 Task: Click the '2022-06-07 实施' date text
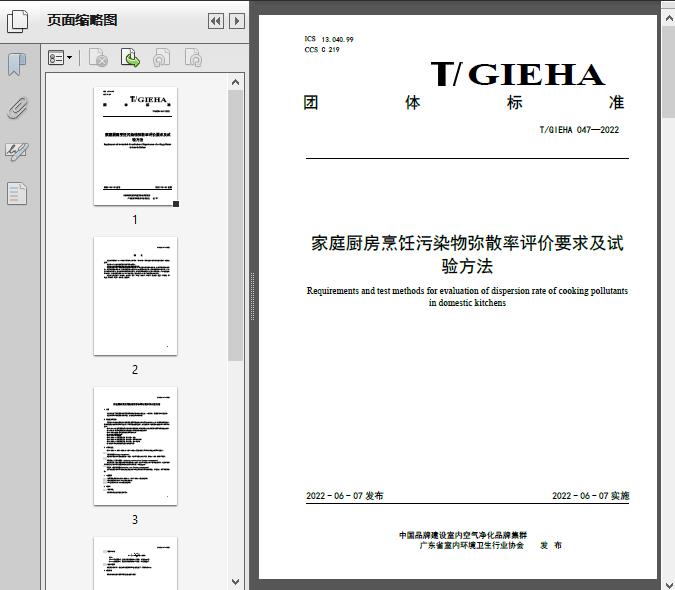591,496
